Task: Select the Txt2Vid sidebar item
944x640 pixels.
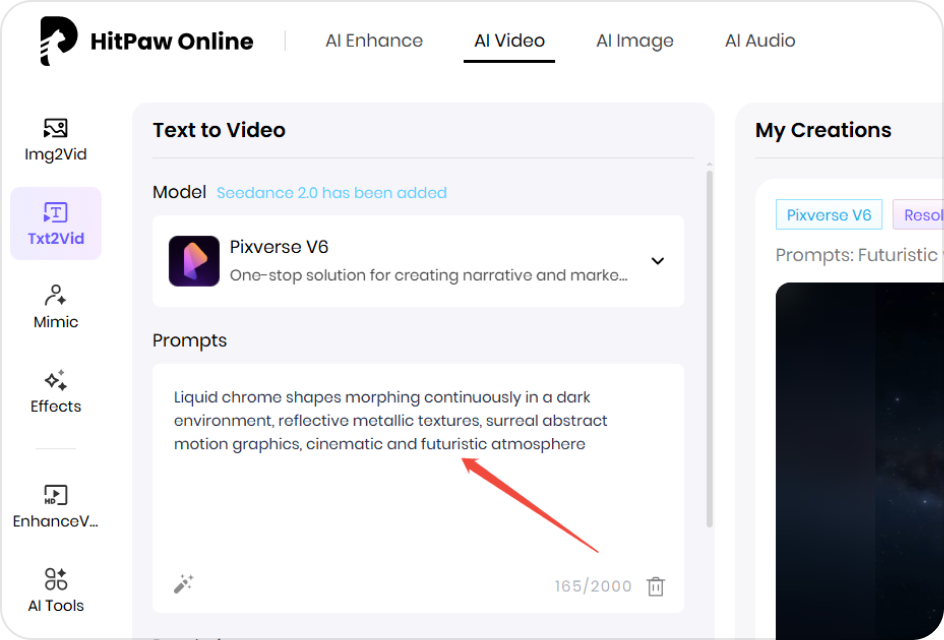Action: 55,223
